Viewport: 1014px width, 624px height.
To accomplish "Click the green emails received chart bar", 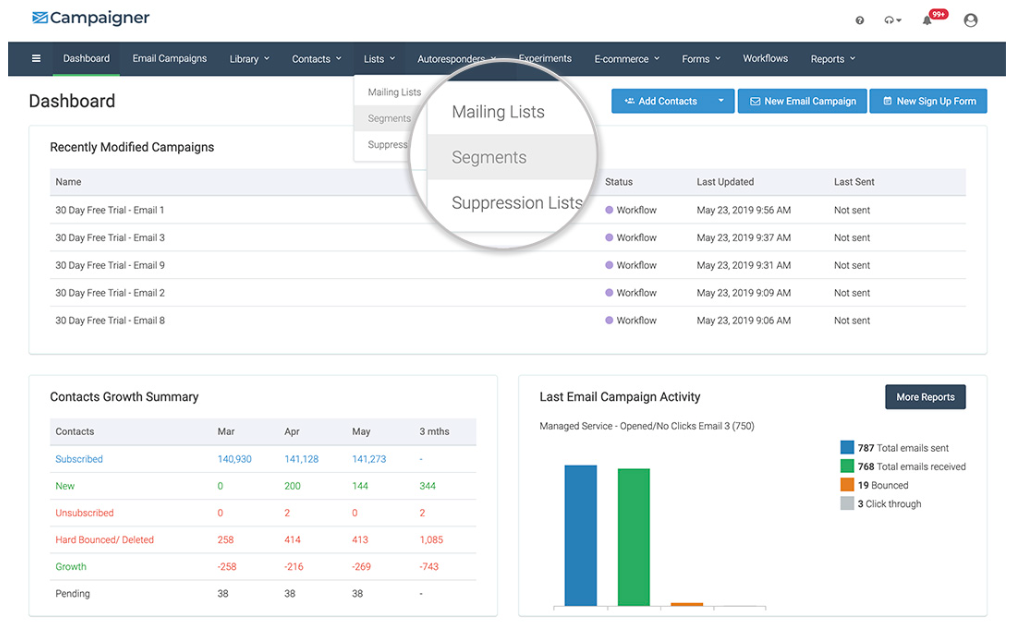I will click(x=634, y=537).
